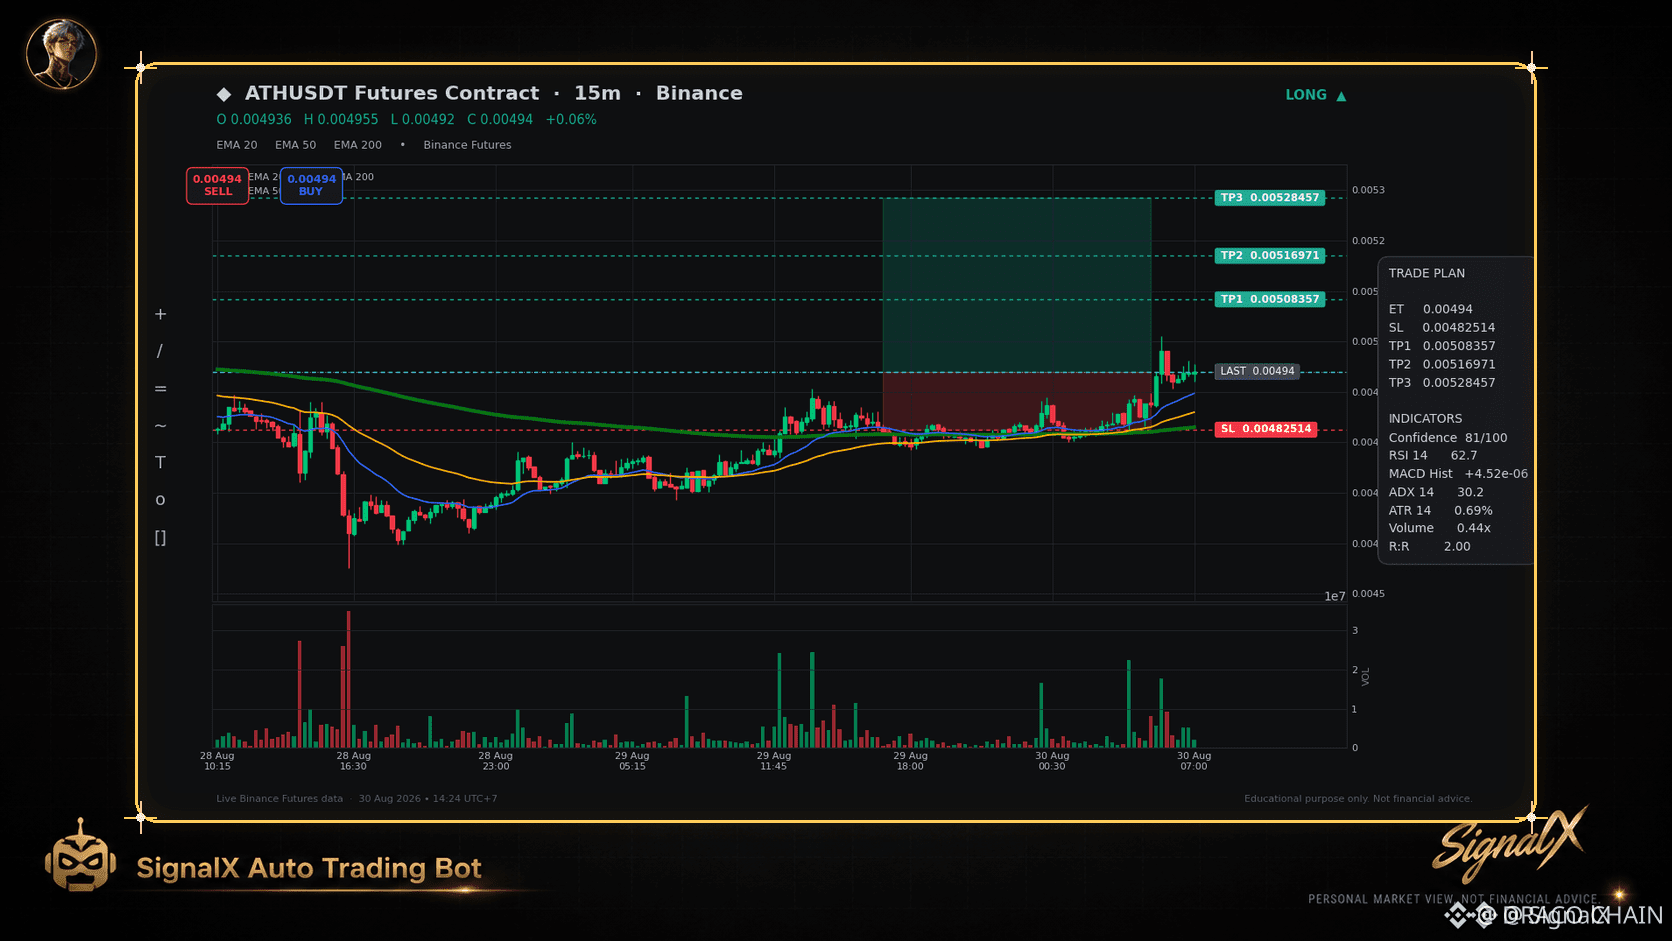1672x941 pixels.
Task: Click the SignalX script logo
Action: click(x=1510, y=843)
